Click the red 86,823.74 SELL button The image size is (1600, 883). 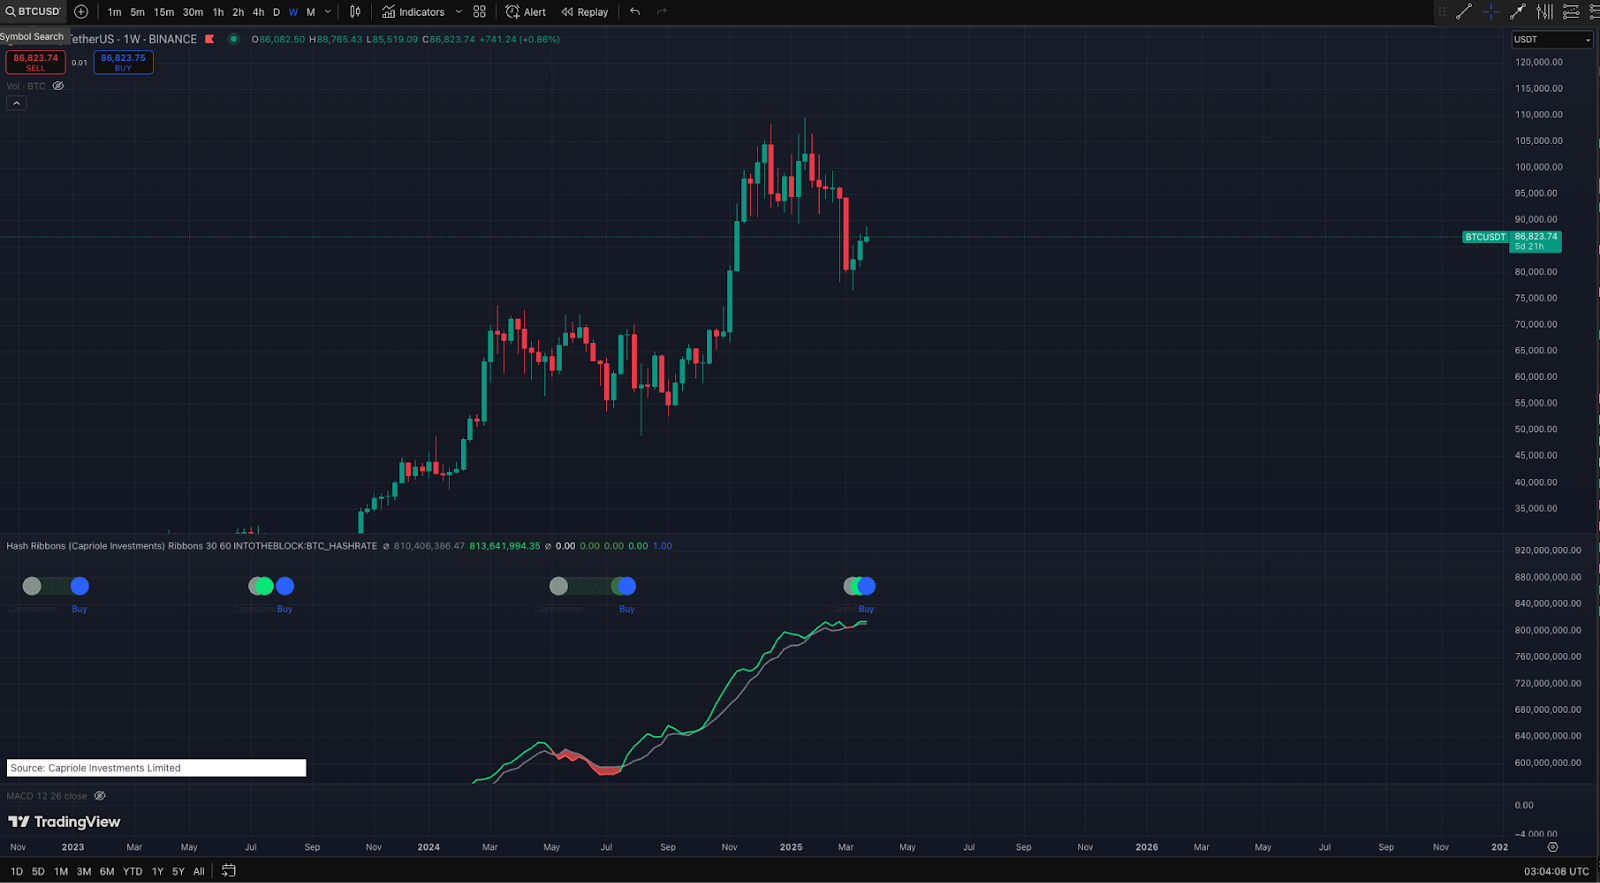click(36, 62)
